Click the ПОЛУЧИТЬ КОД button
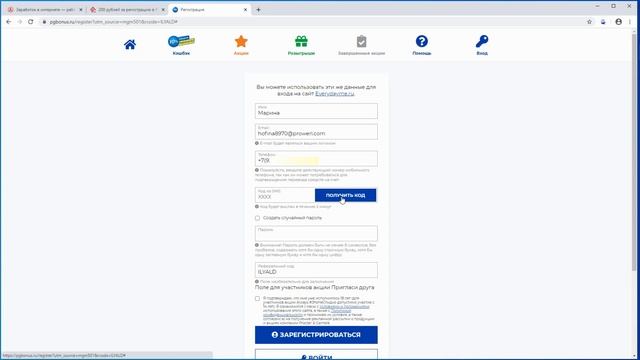The image size is (640, 360). (345, 195)
